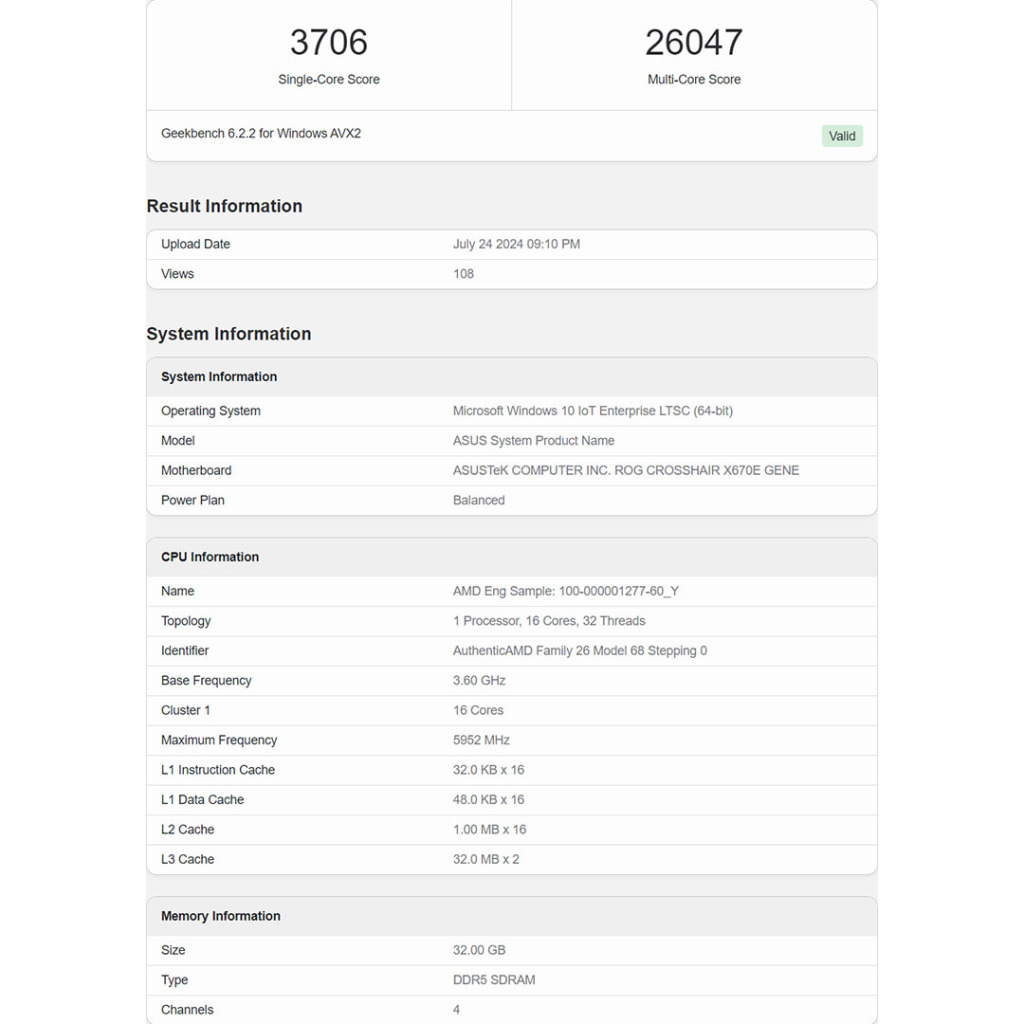Select the Views value 108
1024x1024 pixels.
click(x=463, y=274)
